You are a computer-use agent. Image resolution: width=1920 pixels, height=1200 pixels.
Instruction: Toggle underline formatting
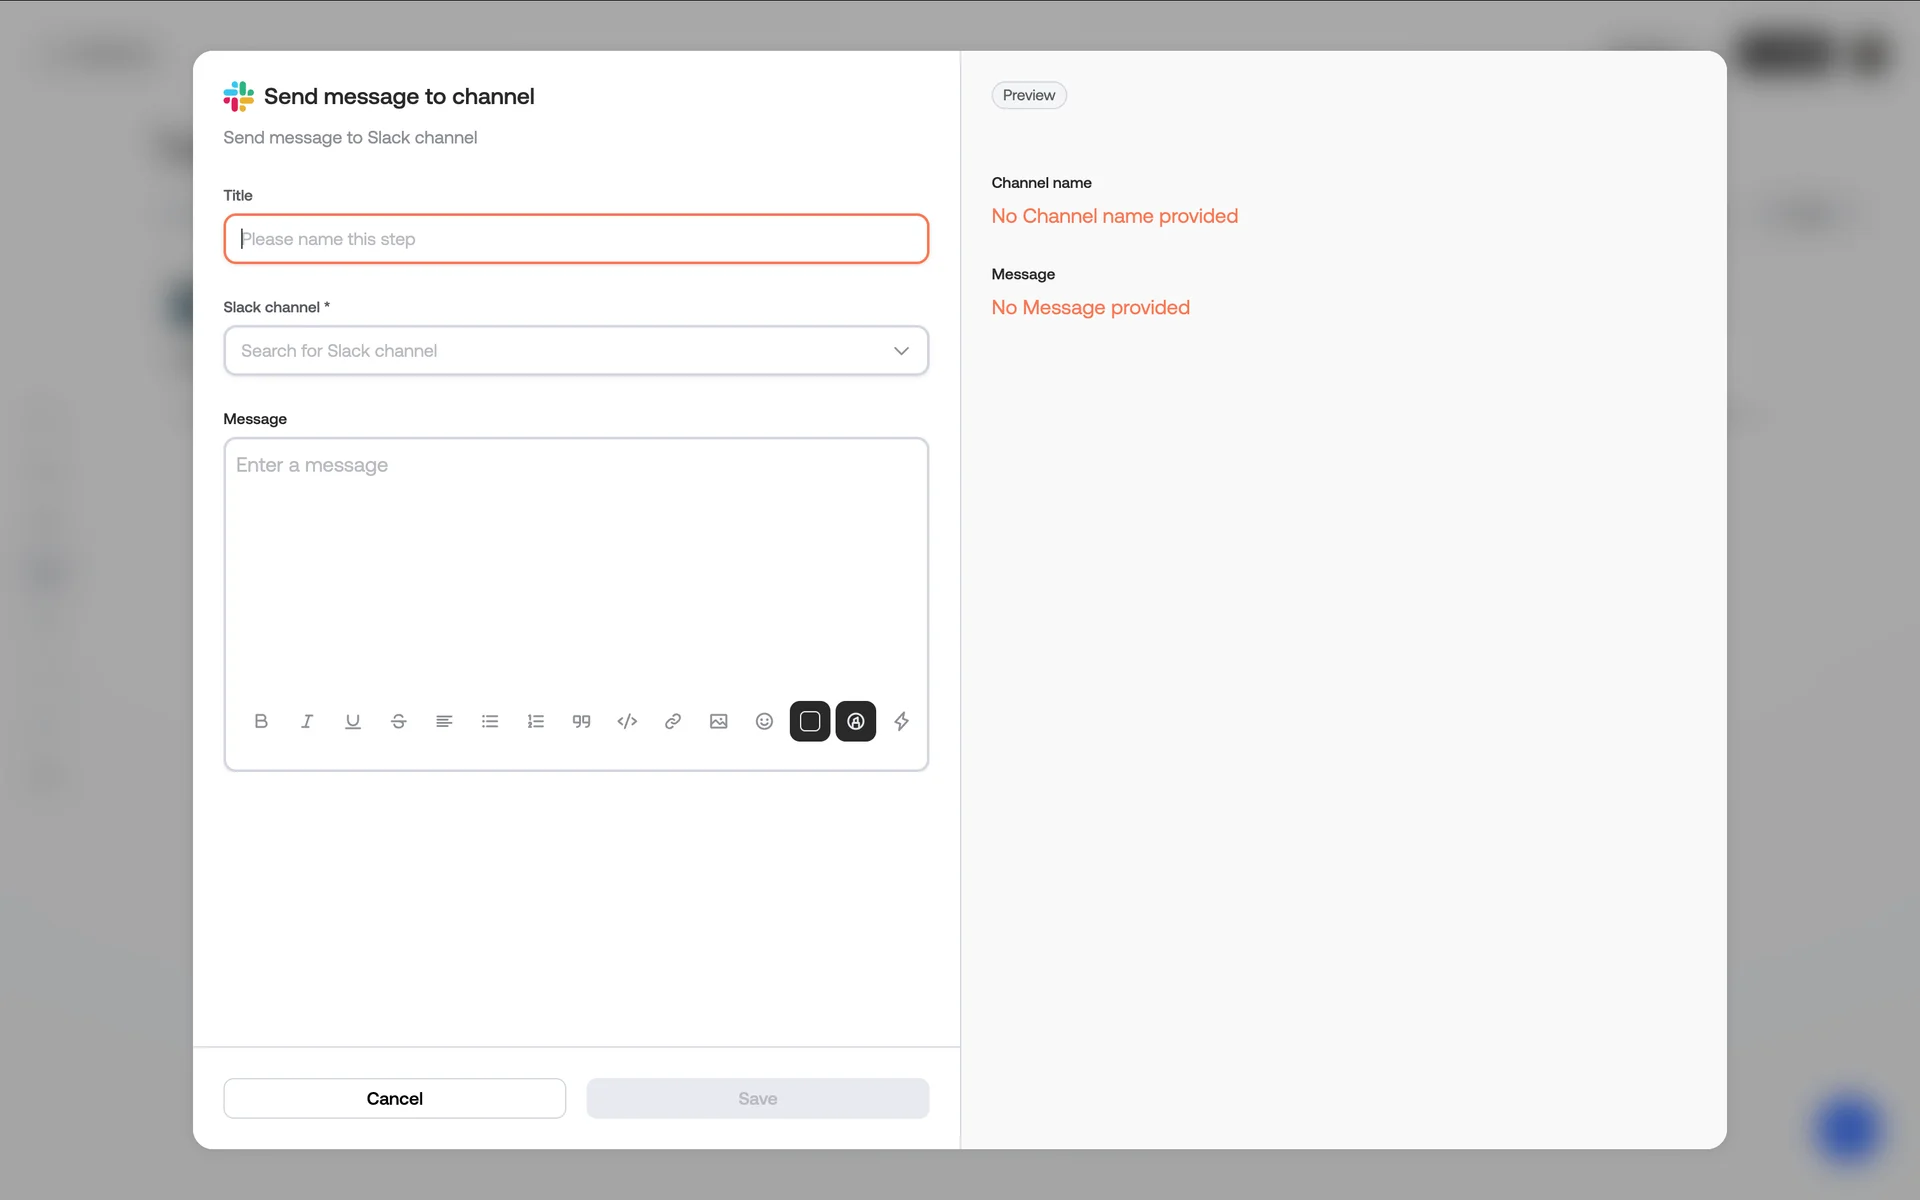coord(353,721)
